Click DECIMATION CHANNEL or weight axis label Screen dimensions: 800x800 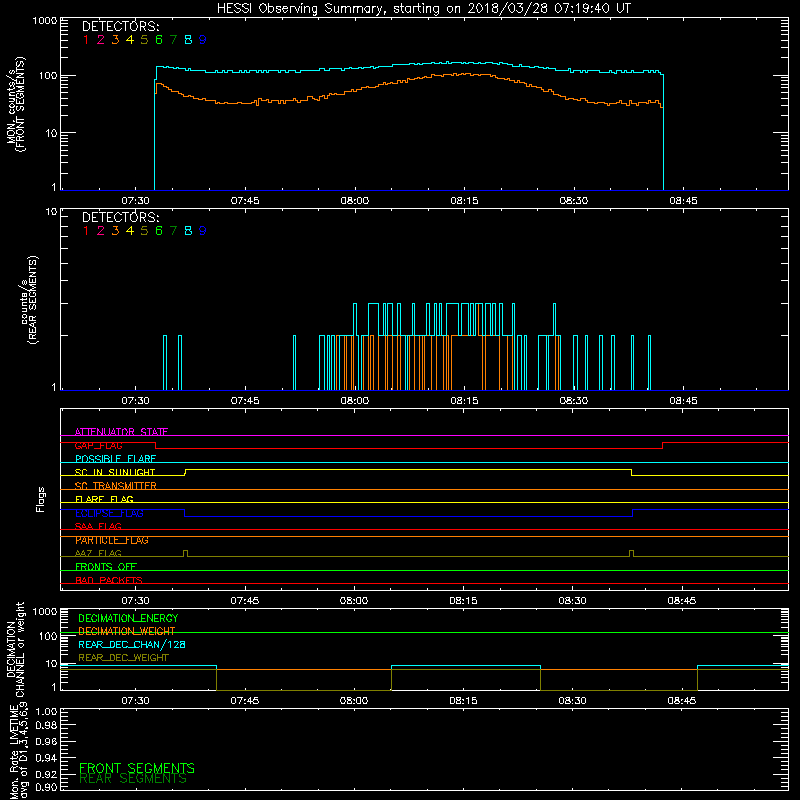click(x=15, y=649)
